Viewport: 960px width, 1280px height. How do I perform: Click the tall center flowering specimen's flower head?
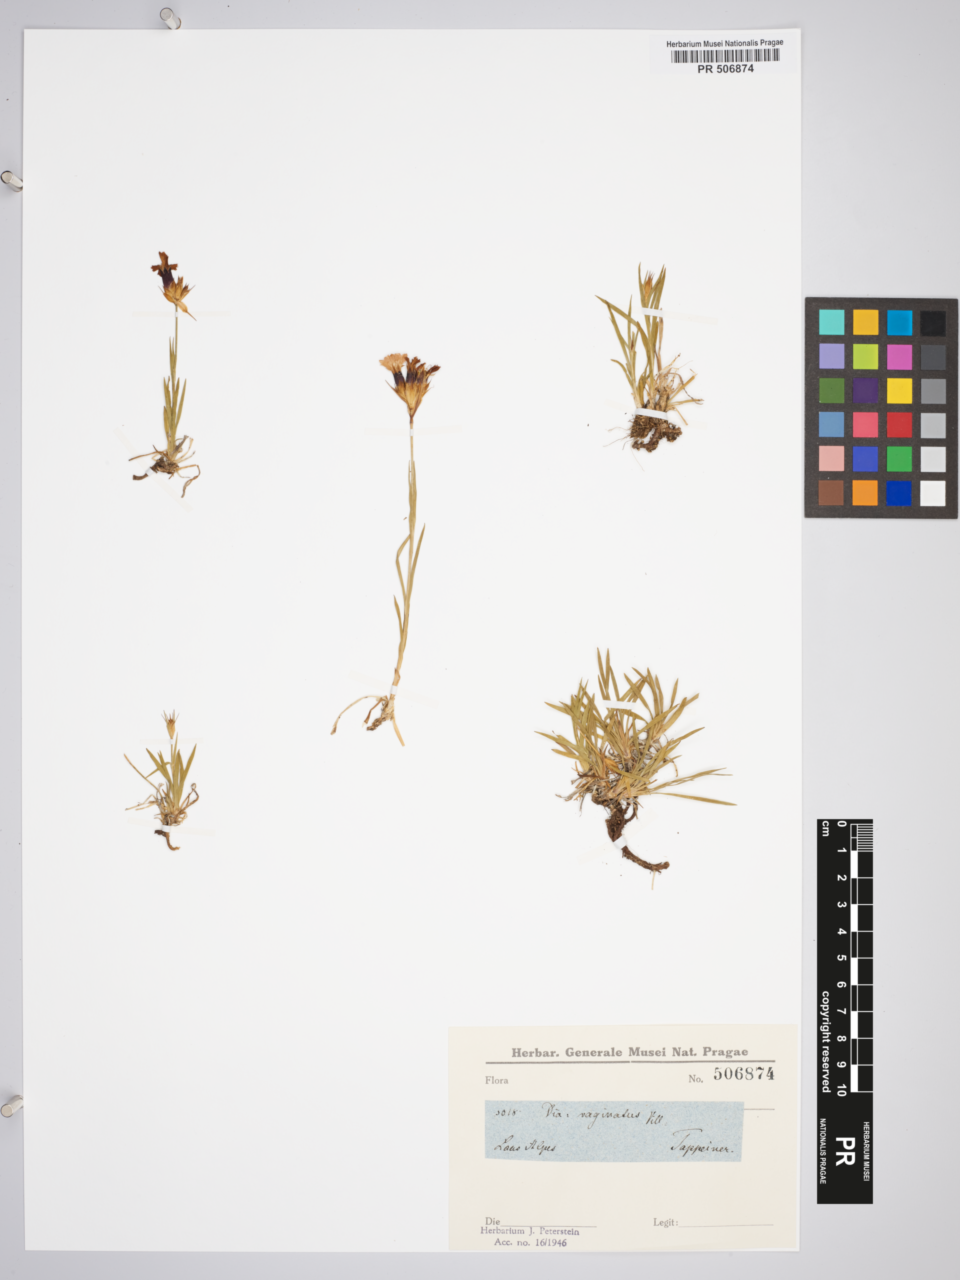tap(409, 380)
